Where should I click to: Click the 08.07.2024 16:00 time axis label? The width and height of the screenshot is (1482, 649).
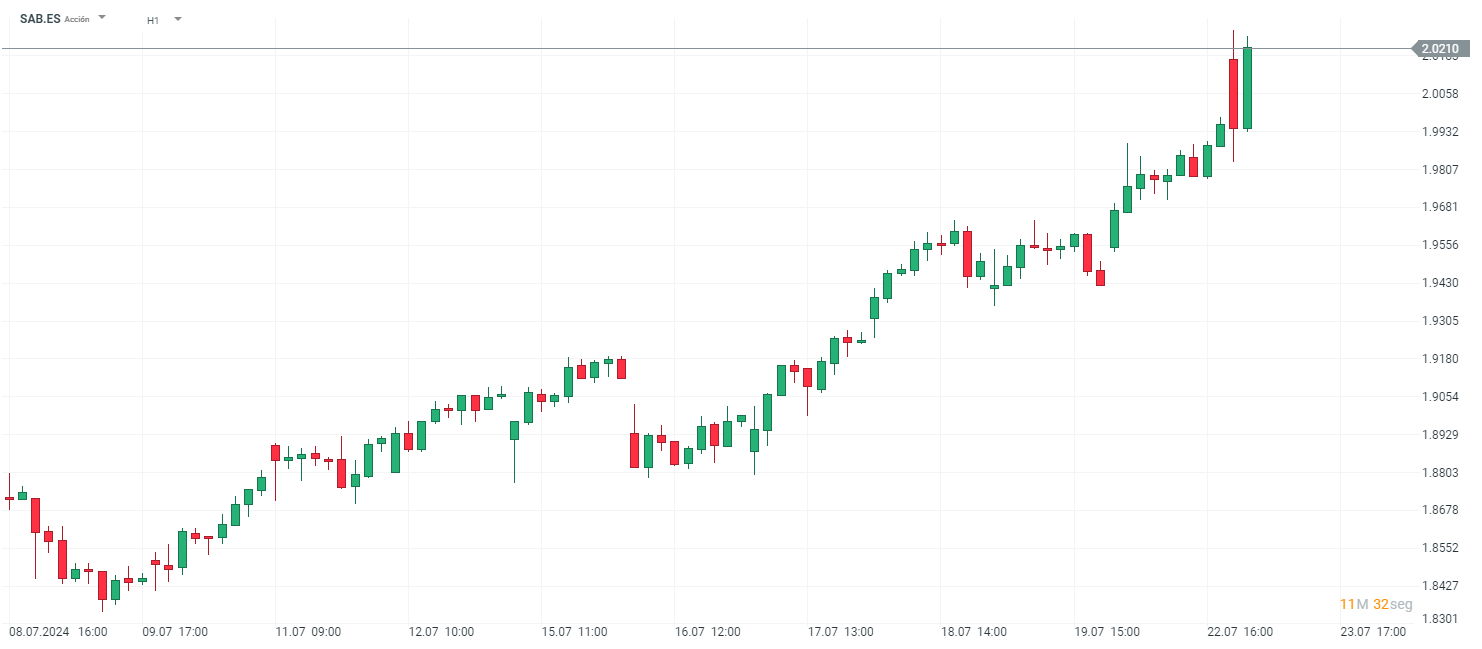click(58, 632)
